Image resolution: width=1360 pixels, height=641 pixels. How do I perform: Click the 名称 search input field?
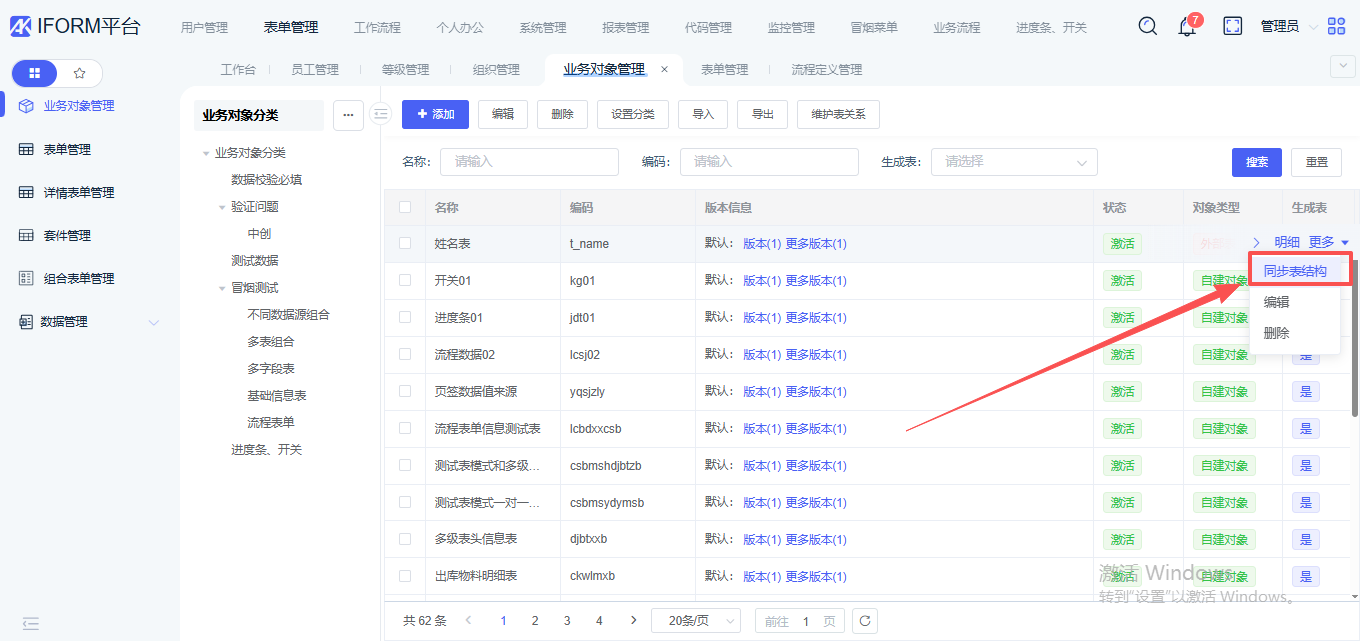pos(529,162)
